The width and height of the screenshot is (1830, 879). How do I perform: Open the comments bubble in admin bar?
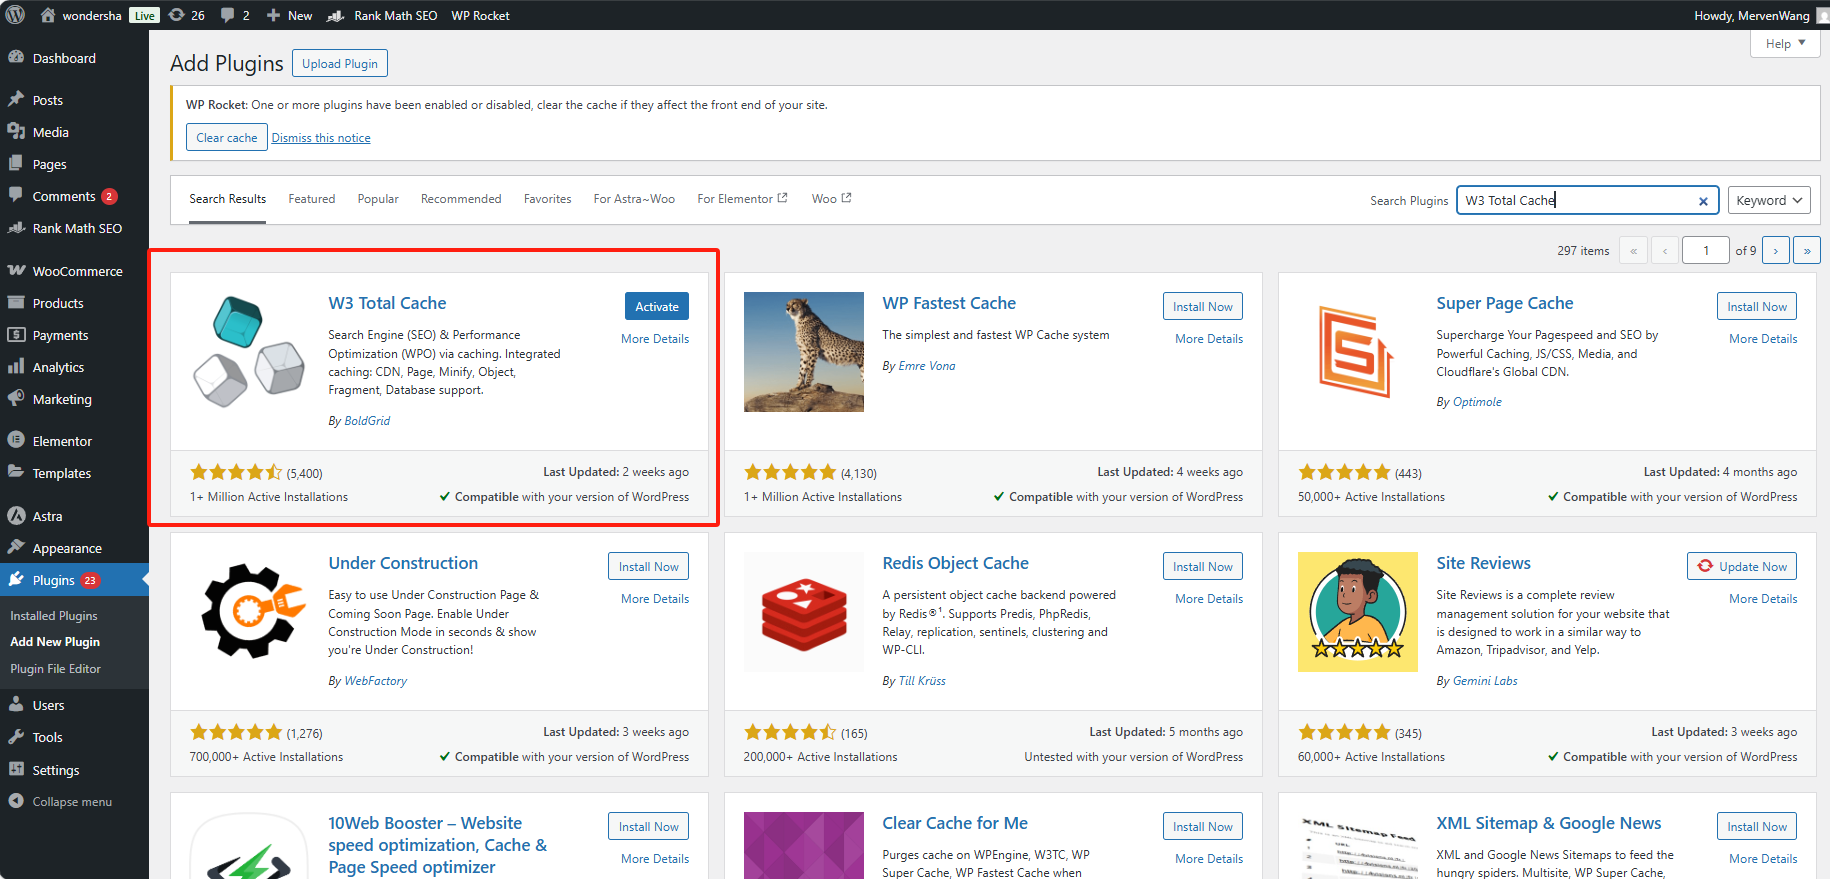click(234, 15)
